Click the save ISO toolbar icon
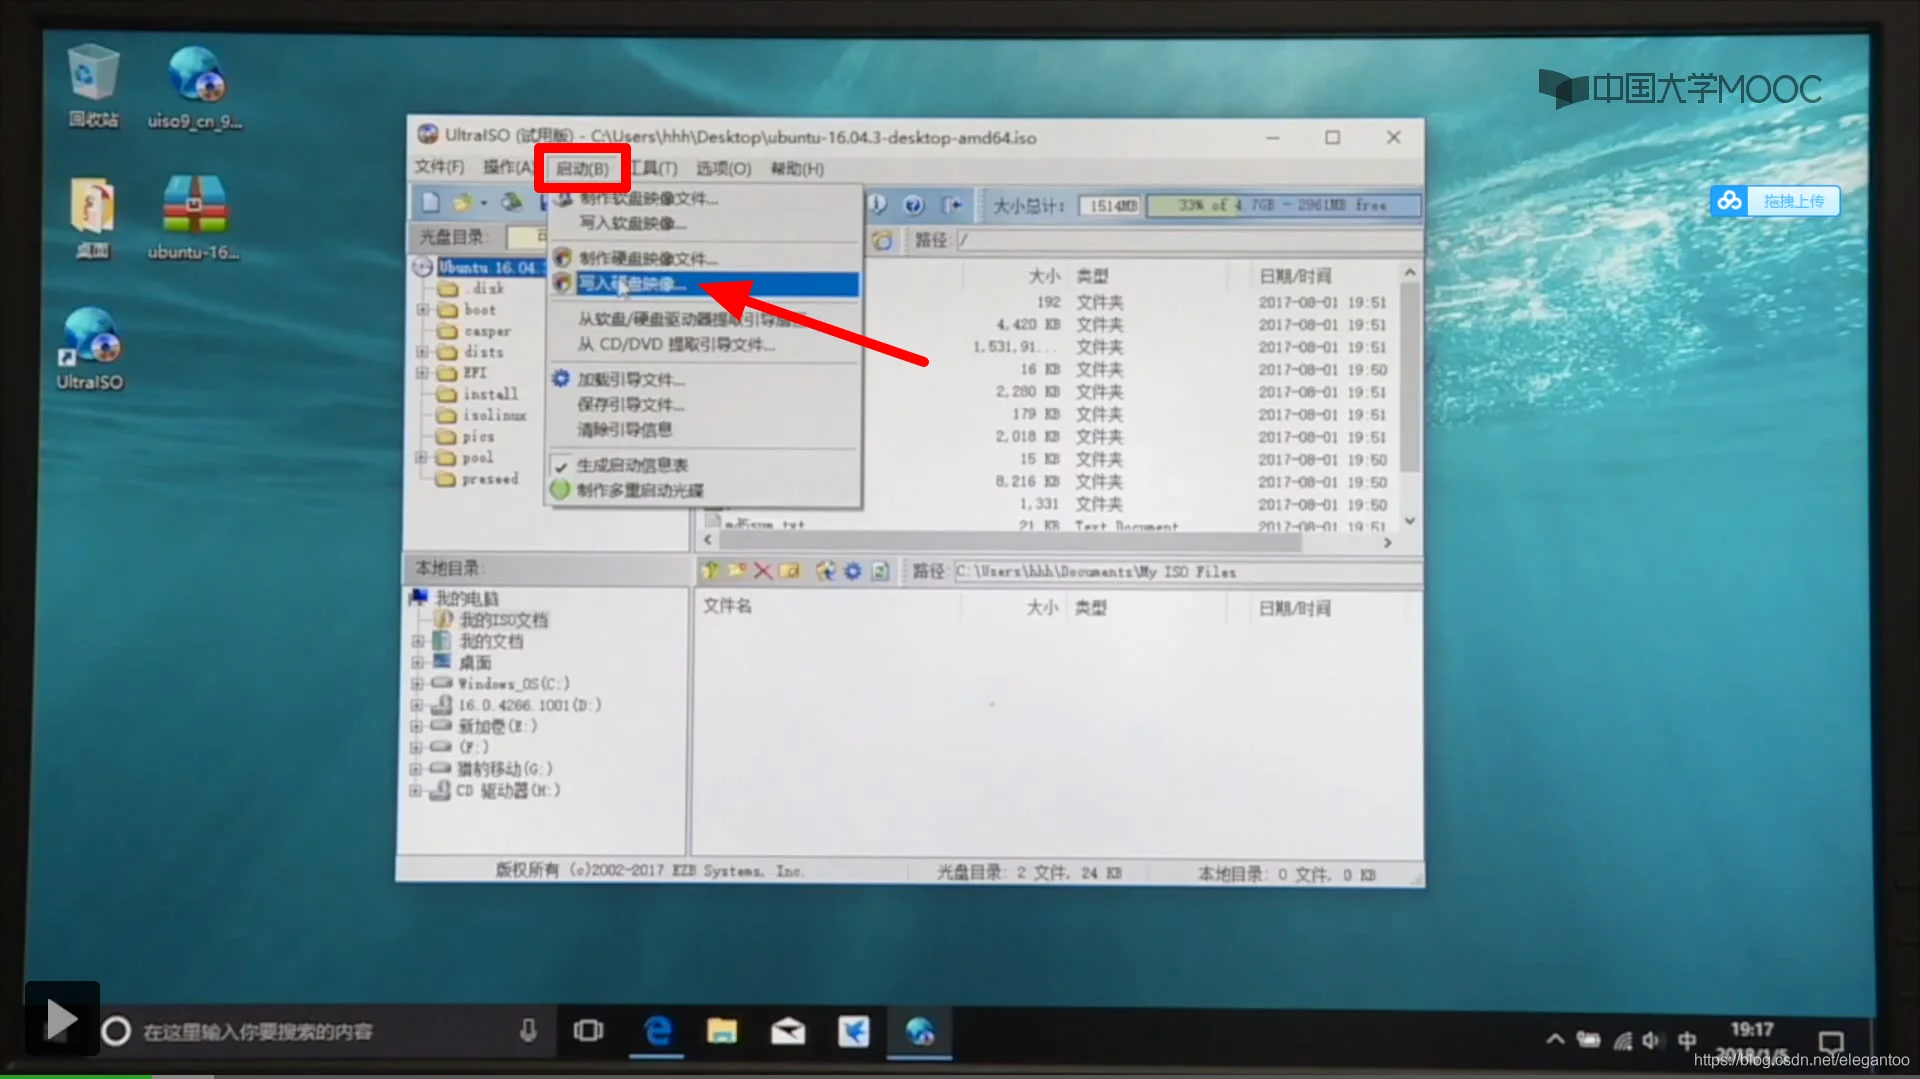Image resolution: width=1920 pixels, height=1079 pixels. [x=512, y=202]
